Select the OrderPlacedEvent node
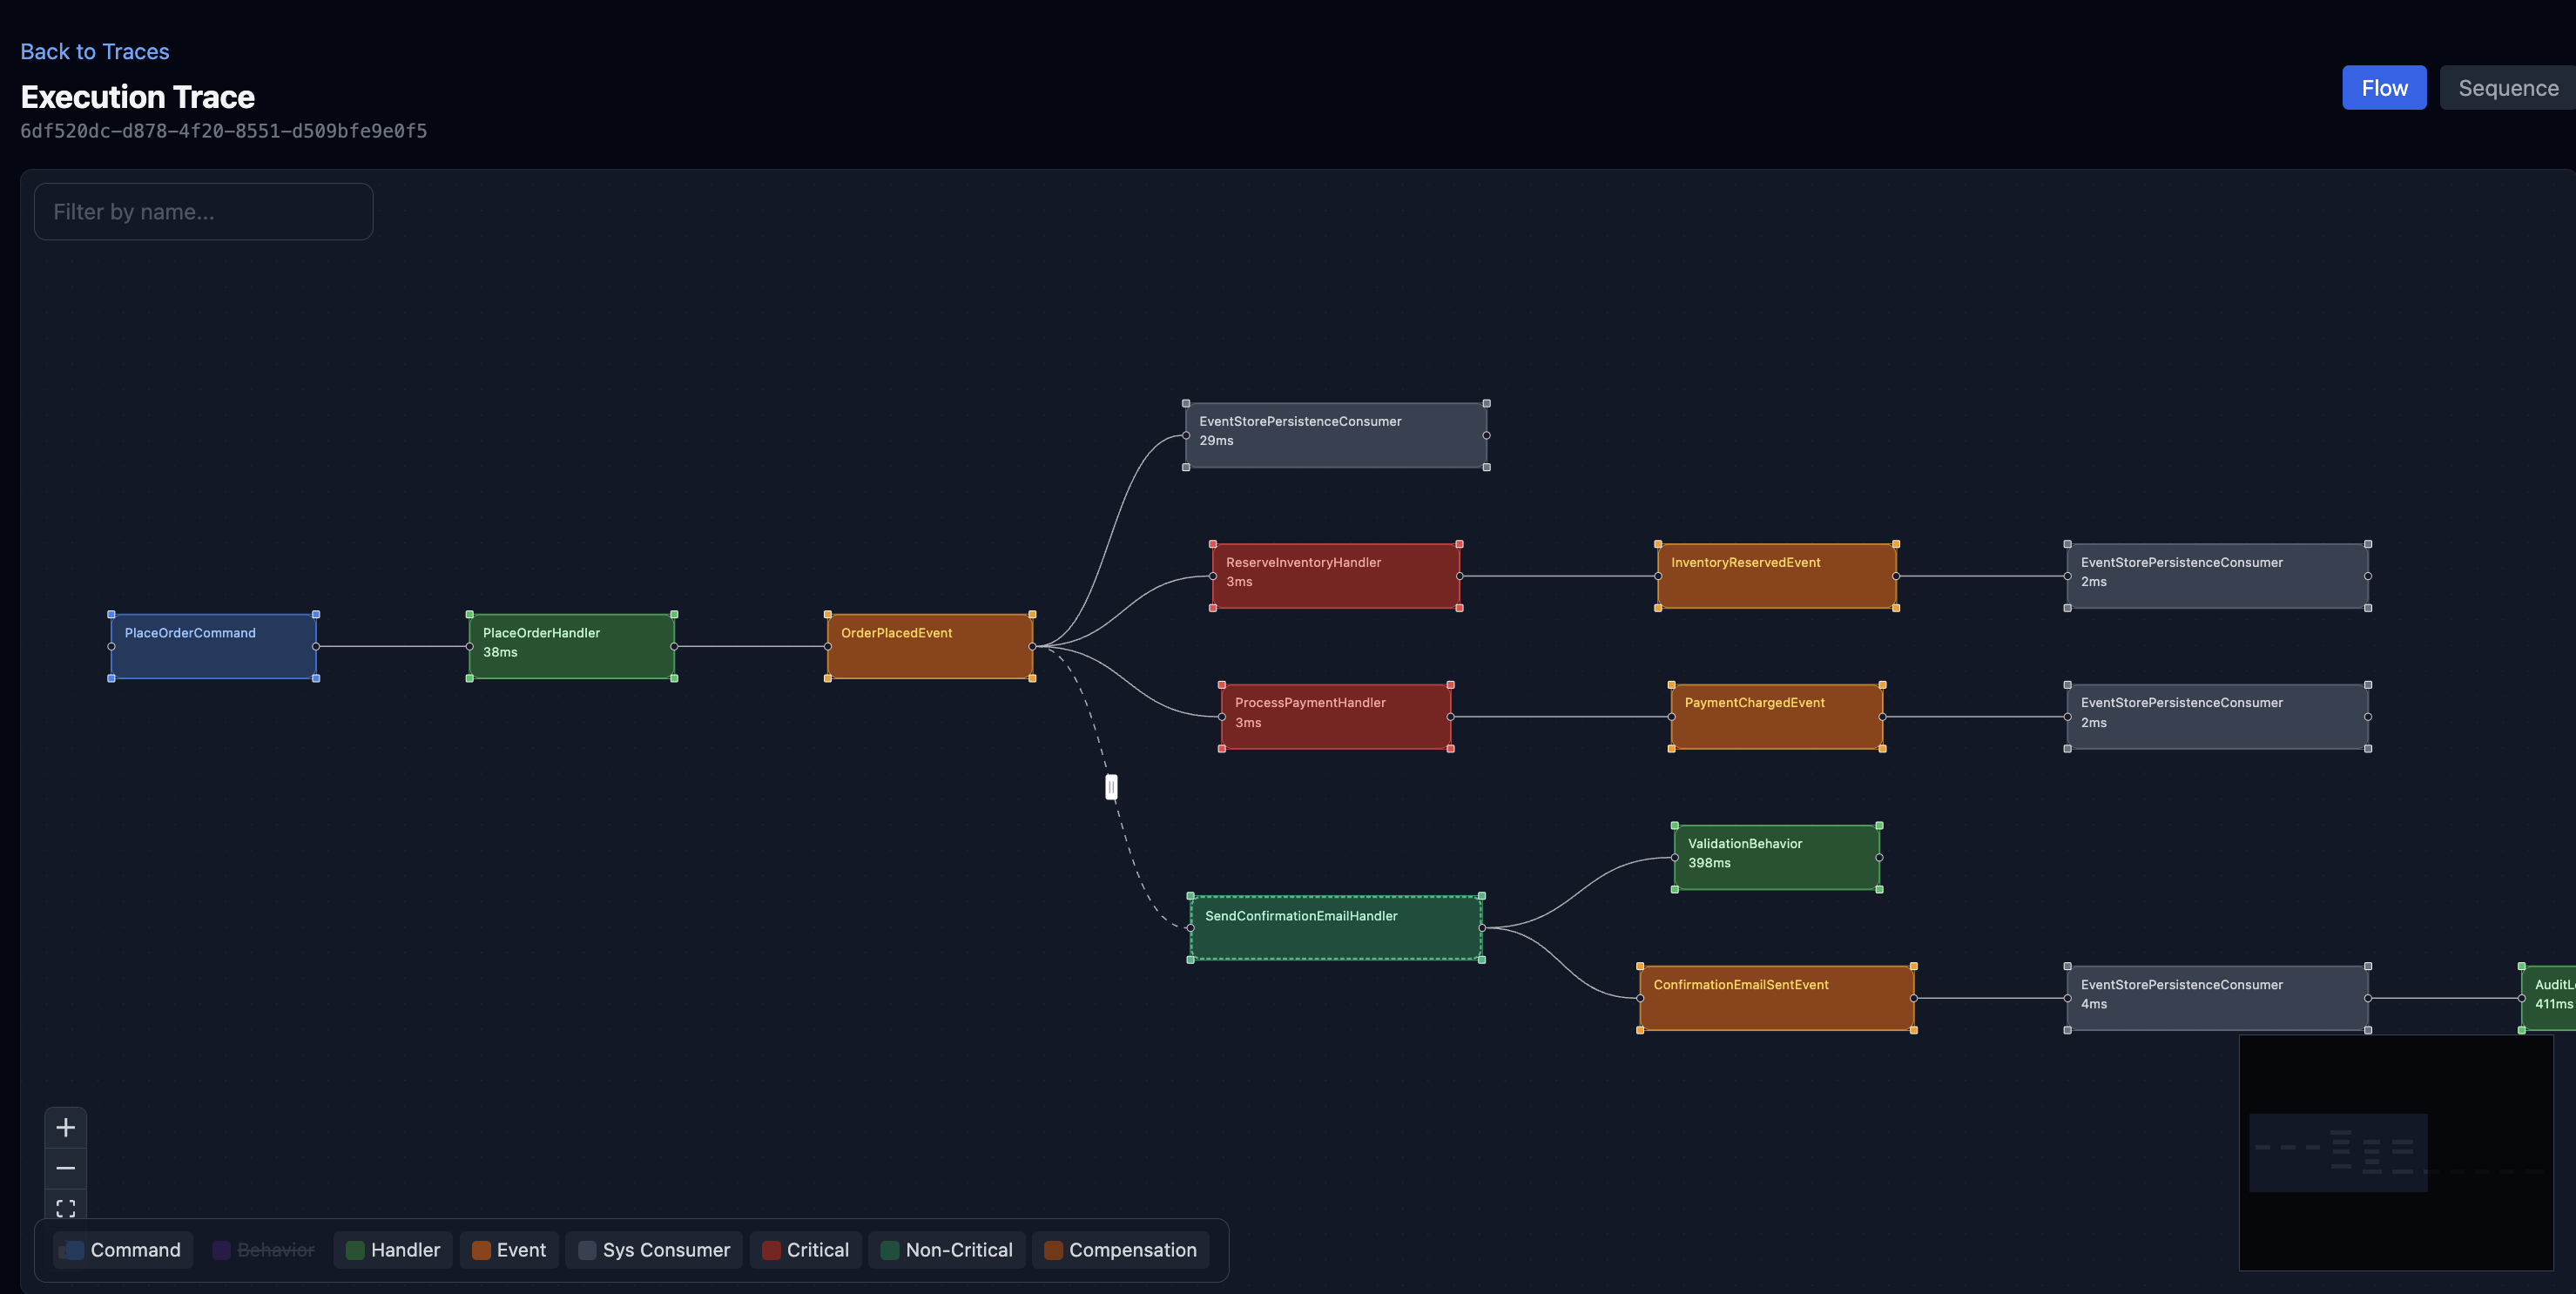 [930, 646]
